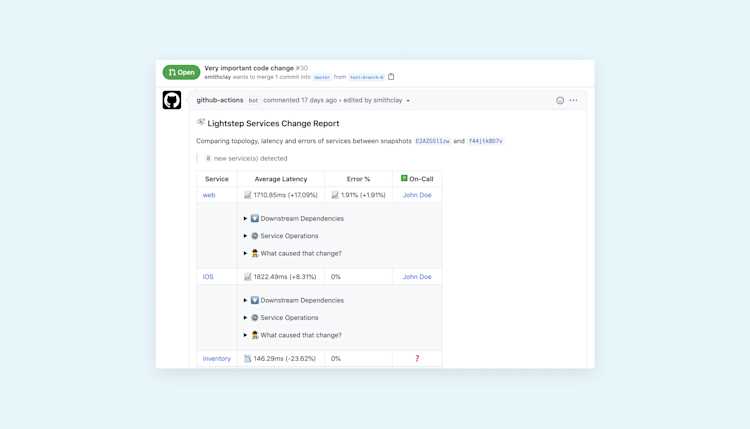This screenshot has width=750, height=429.
Task: Click the pull request title 'Very important code change'
Action: (x=249, y=68)
